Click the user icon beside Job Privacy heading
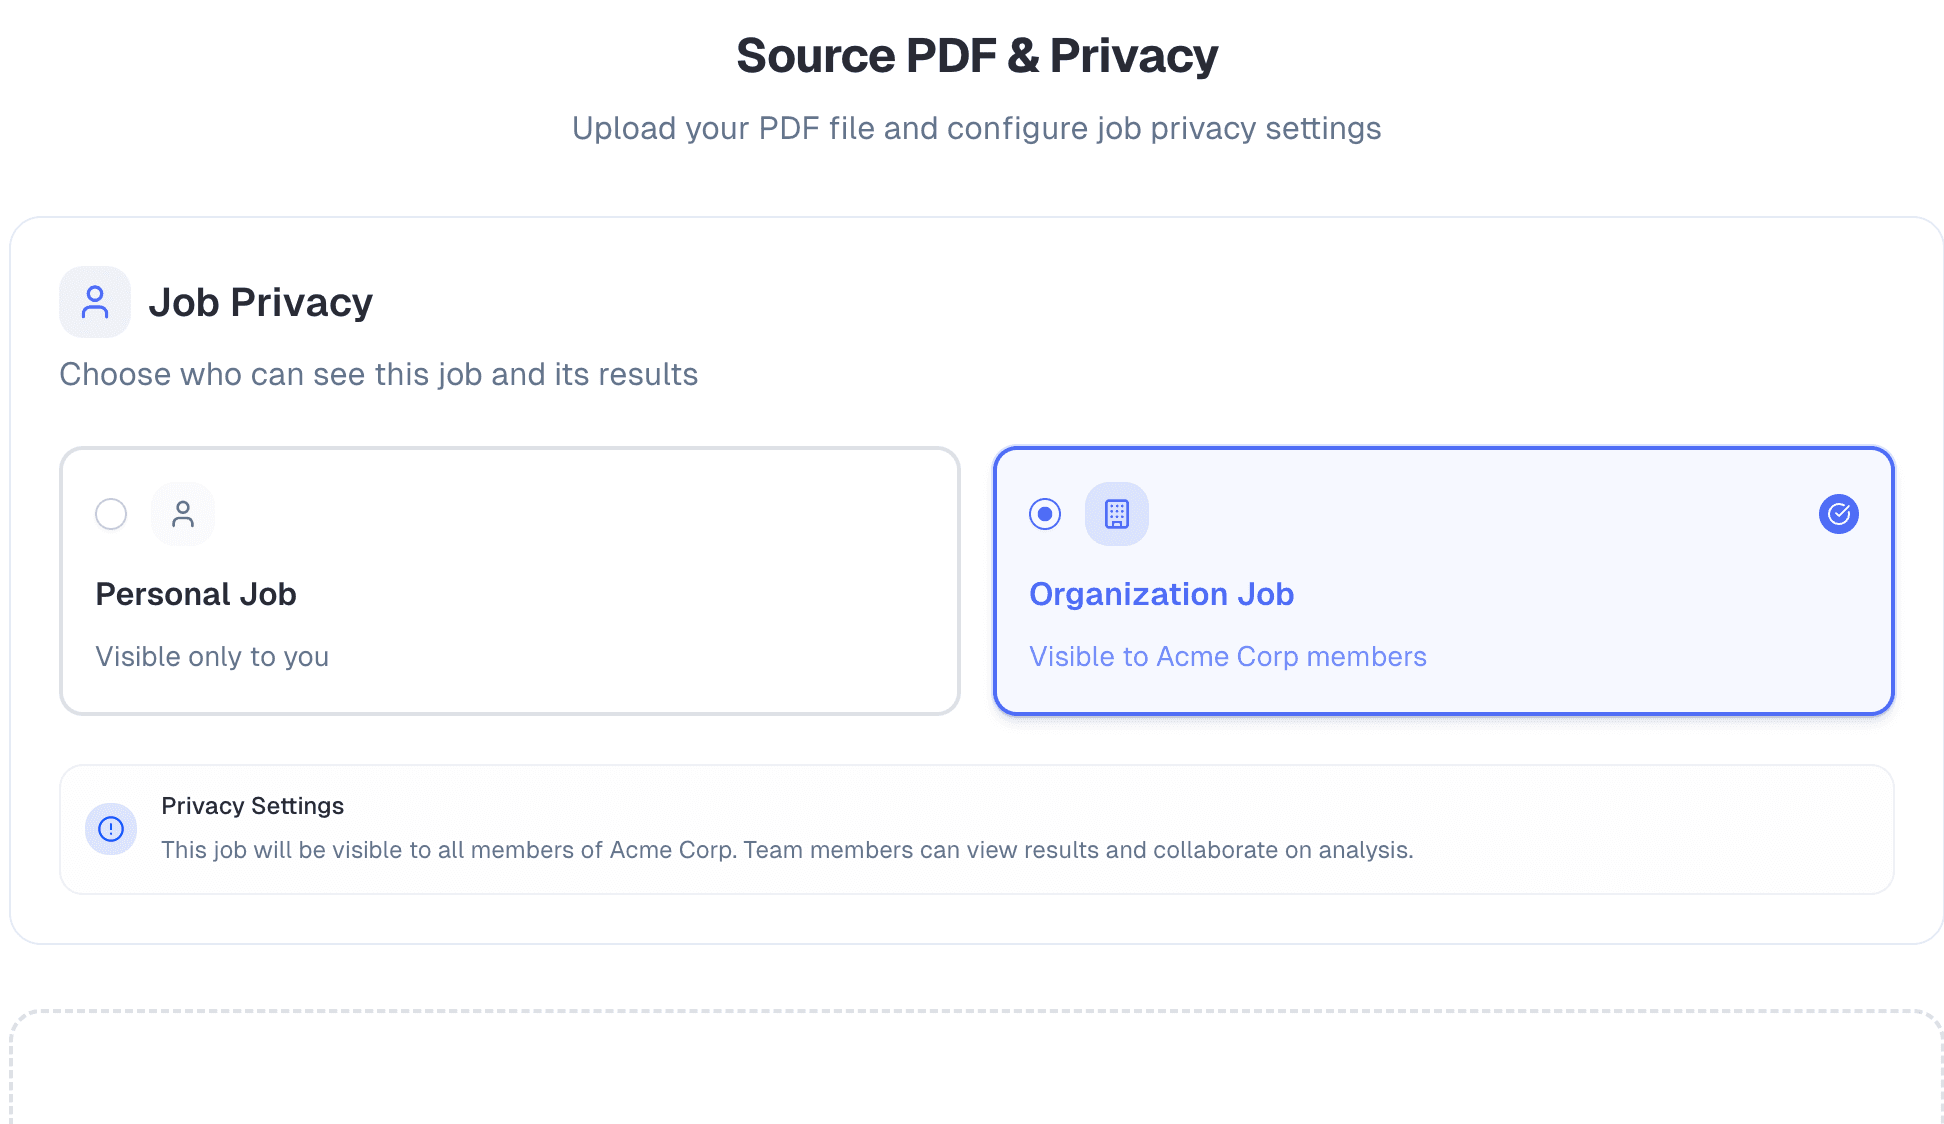The height and width of the screenshot is (1124, 1944). click(x=95, y=302)
